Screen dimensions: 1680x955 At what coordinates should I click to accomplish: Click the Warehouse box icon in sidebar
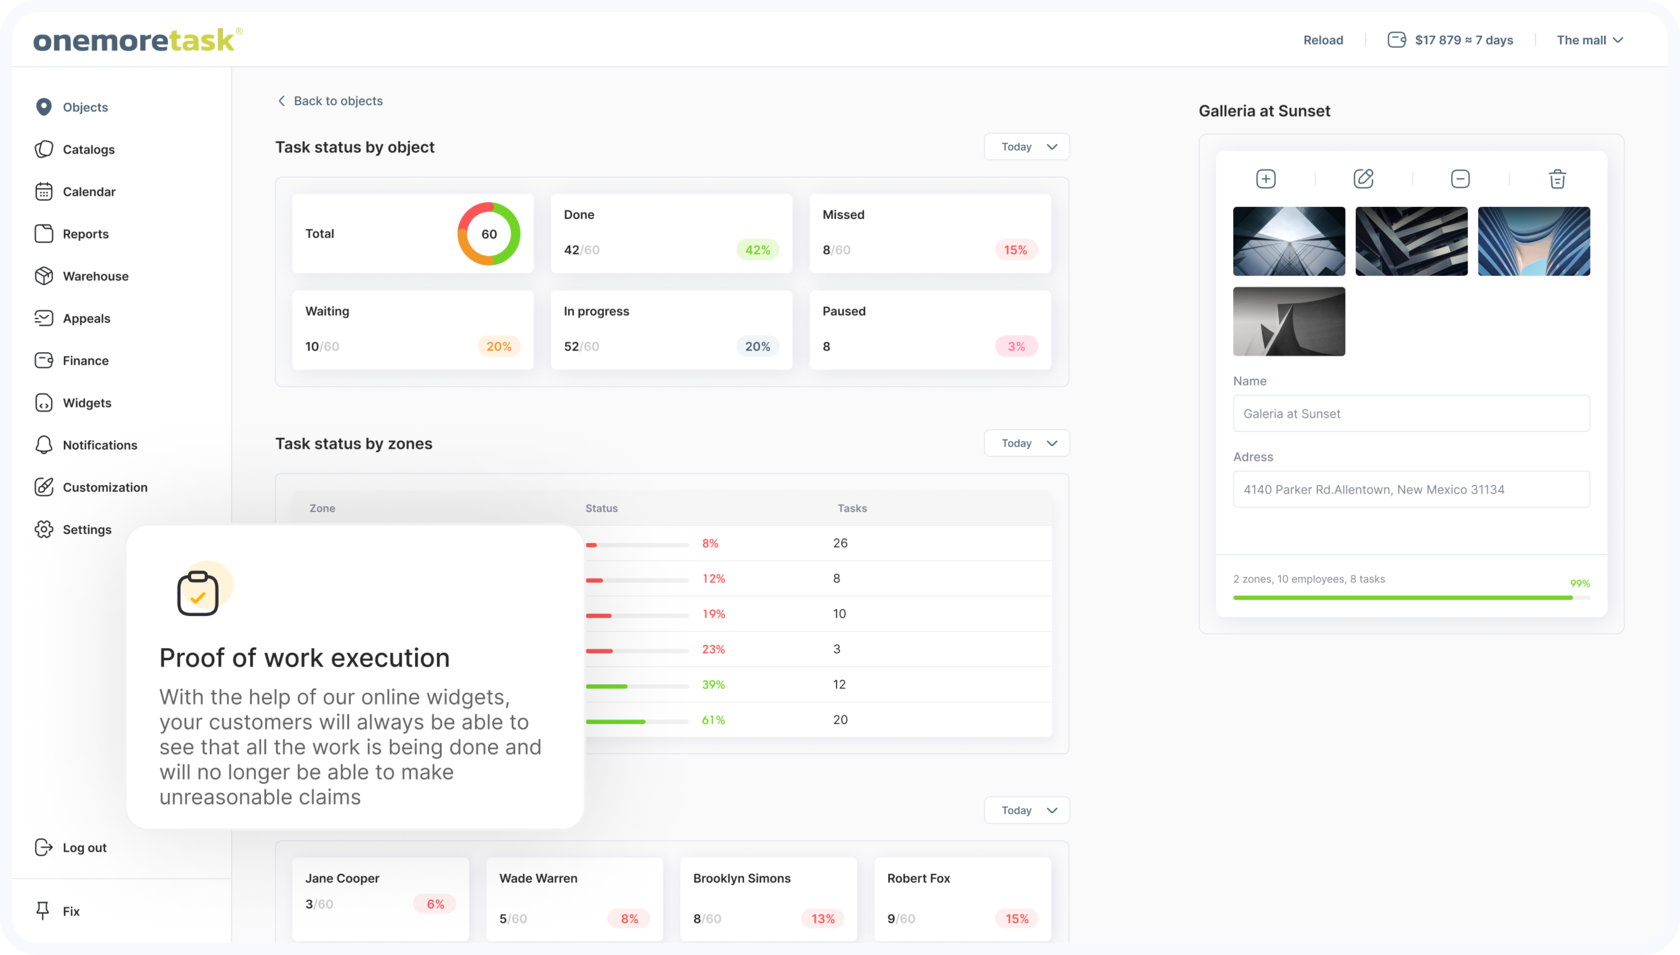coord(43,276)
